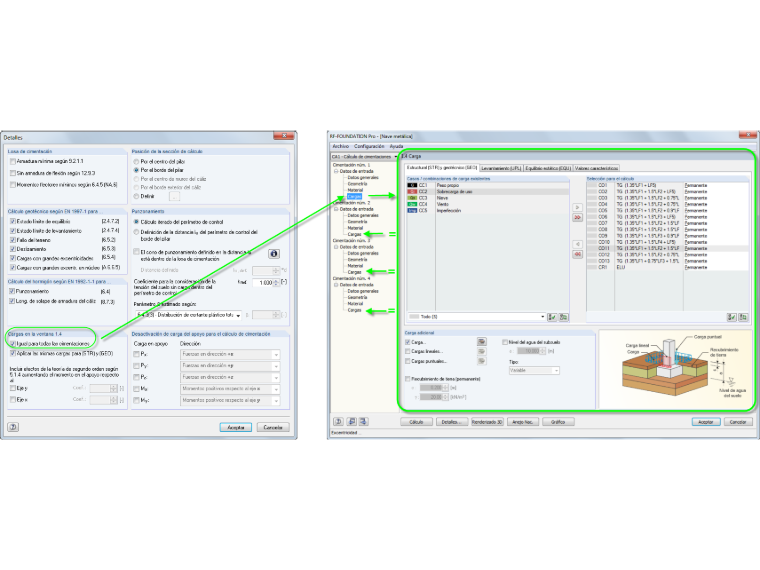Image resolution: width=760 pixels, height=570 pixels.
Task: Click the help icon in RF-FOUNDATION Pro window
Action: tap(338, 422)
